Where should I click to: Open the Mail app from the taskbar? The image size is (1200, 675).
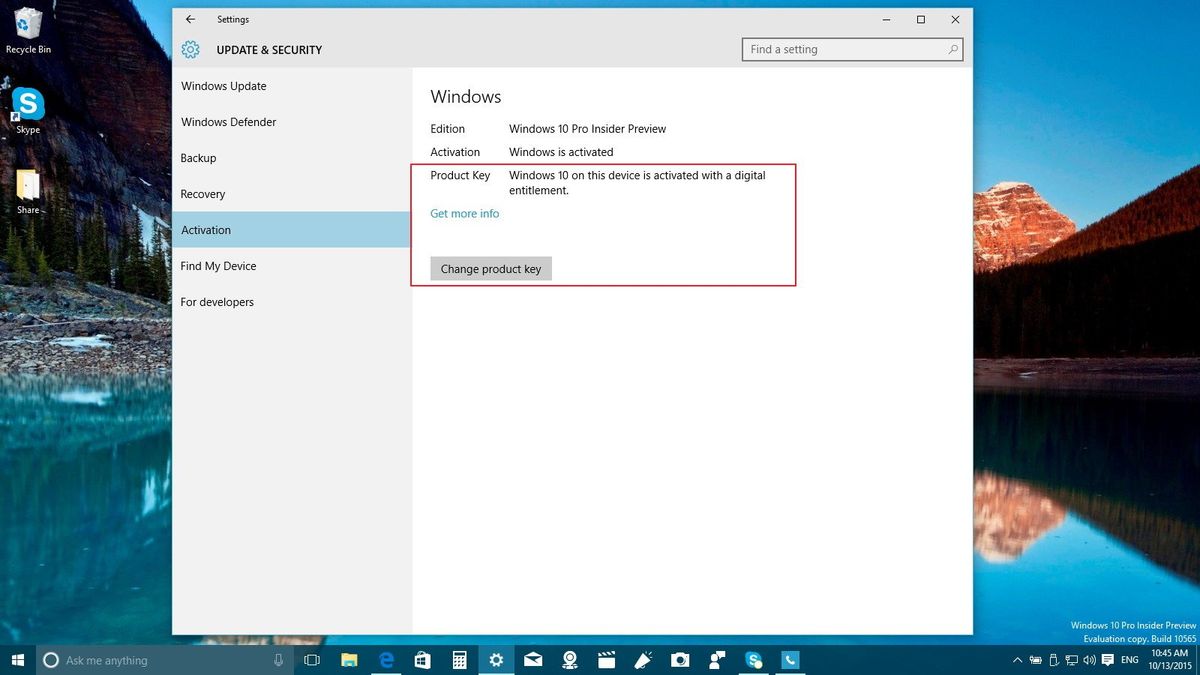(533, 660)
